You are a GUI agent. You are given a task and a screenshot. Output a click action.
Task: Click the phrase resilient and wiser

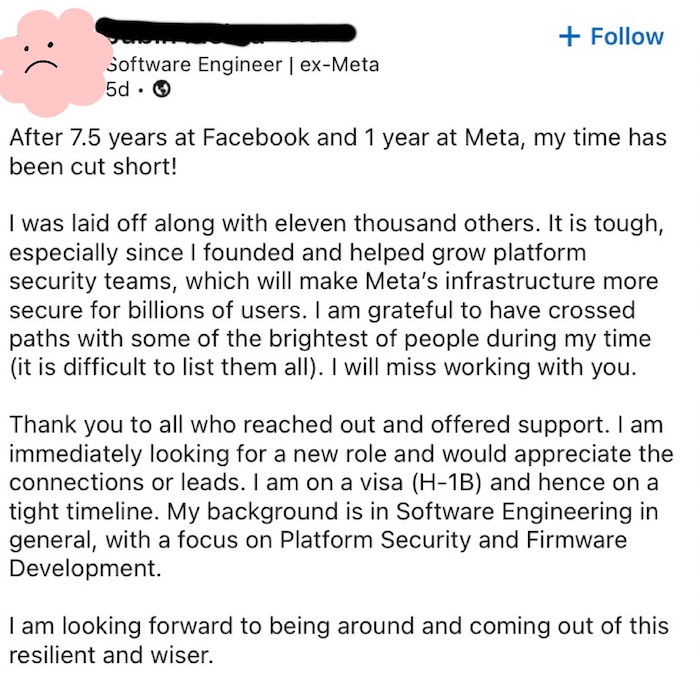point(111,655)
